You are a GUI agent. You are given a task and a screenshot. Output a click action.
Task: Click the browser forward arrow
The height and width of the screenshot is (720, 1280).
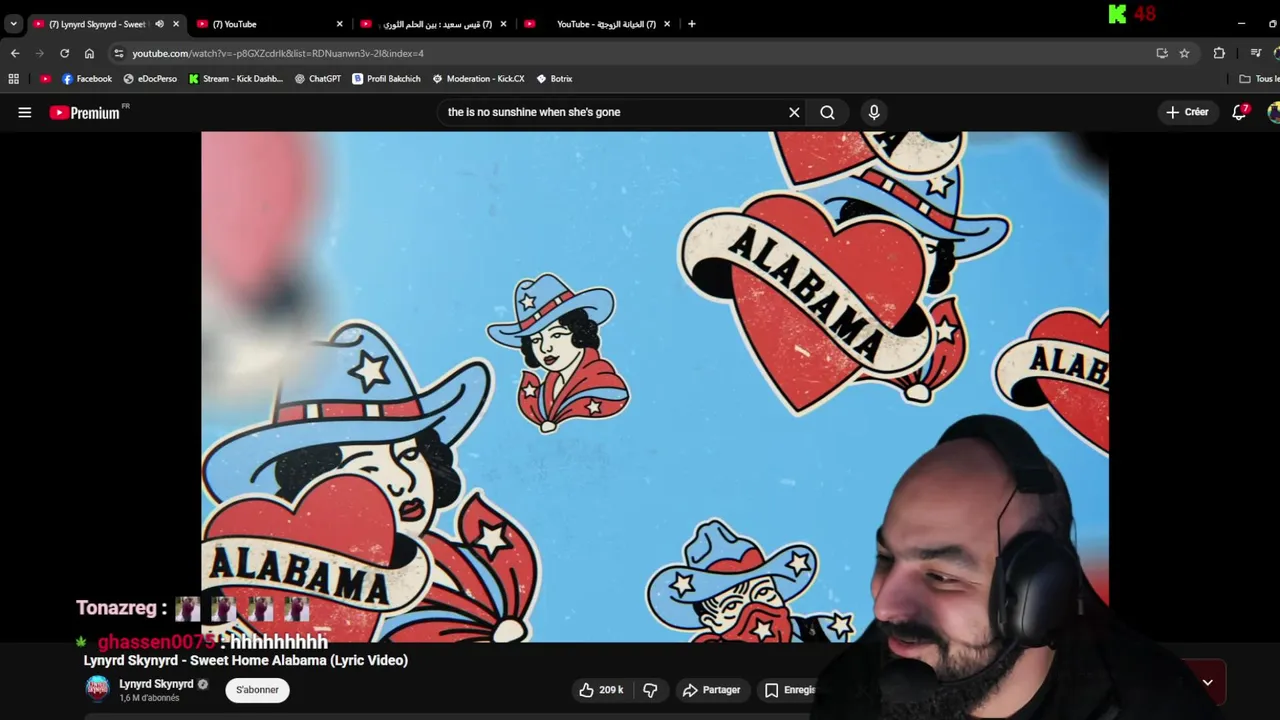click(x=39, y=53)
